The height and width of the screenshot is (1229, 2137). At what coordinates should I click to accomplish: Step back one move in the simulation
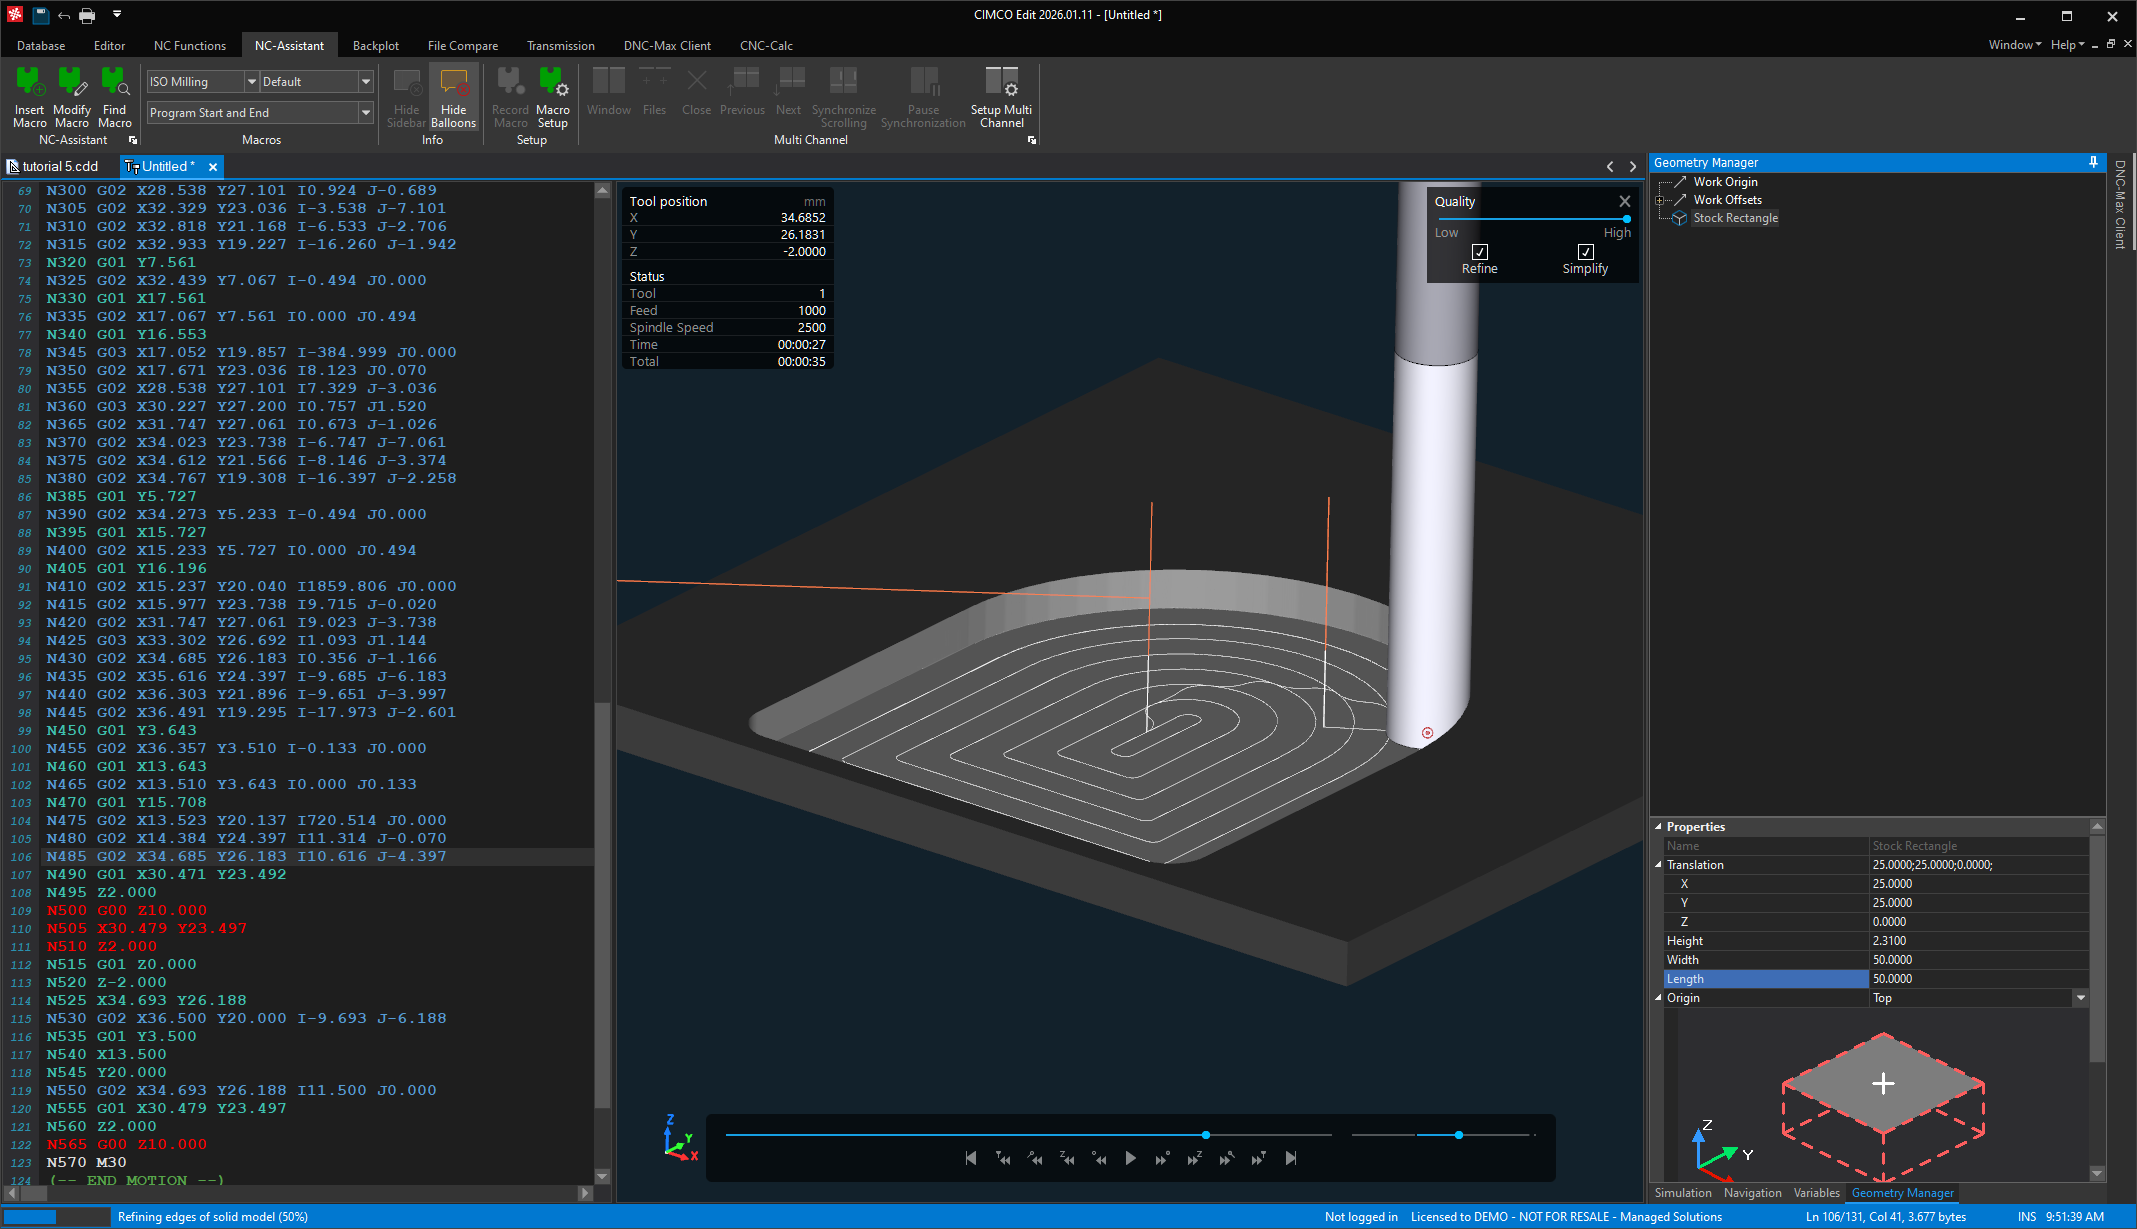click(x=1099, y=1158)
